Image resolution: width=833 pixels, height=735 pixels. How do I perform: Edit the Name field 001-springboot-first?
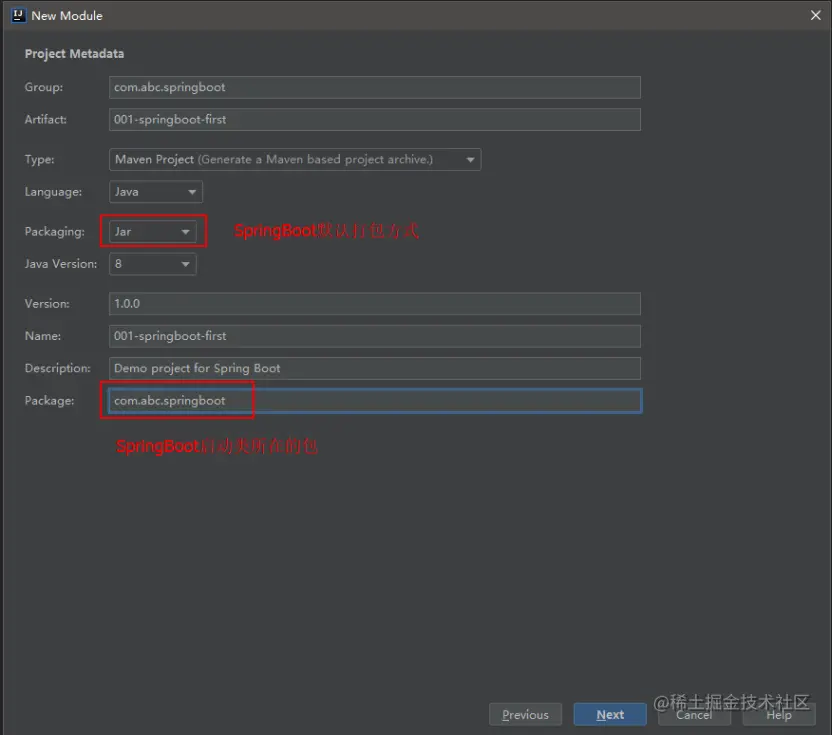375,336
